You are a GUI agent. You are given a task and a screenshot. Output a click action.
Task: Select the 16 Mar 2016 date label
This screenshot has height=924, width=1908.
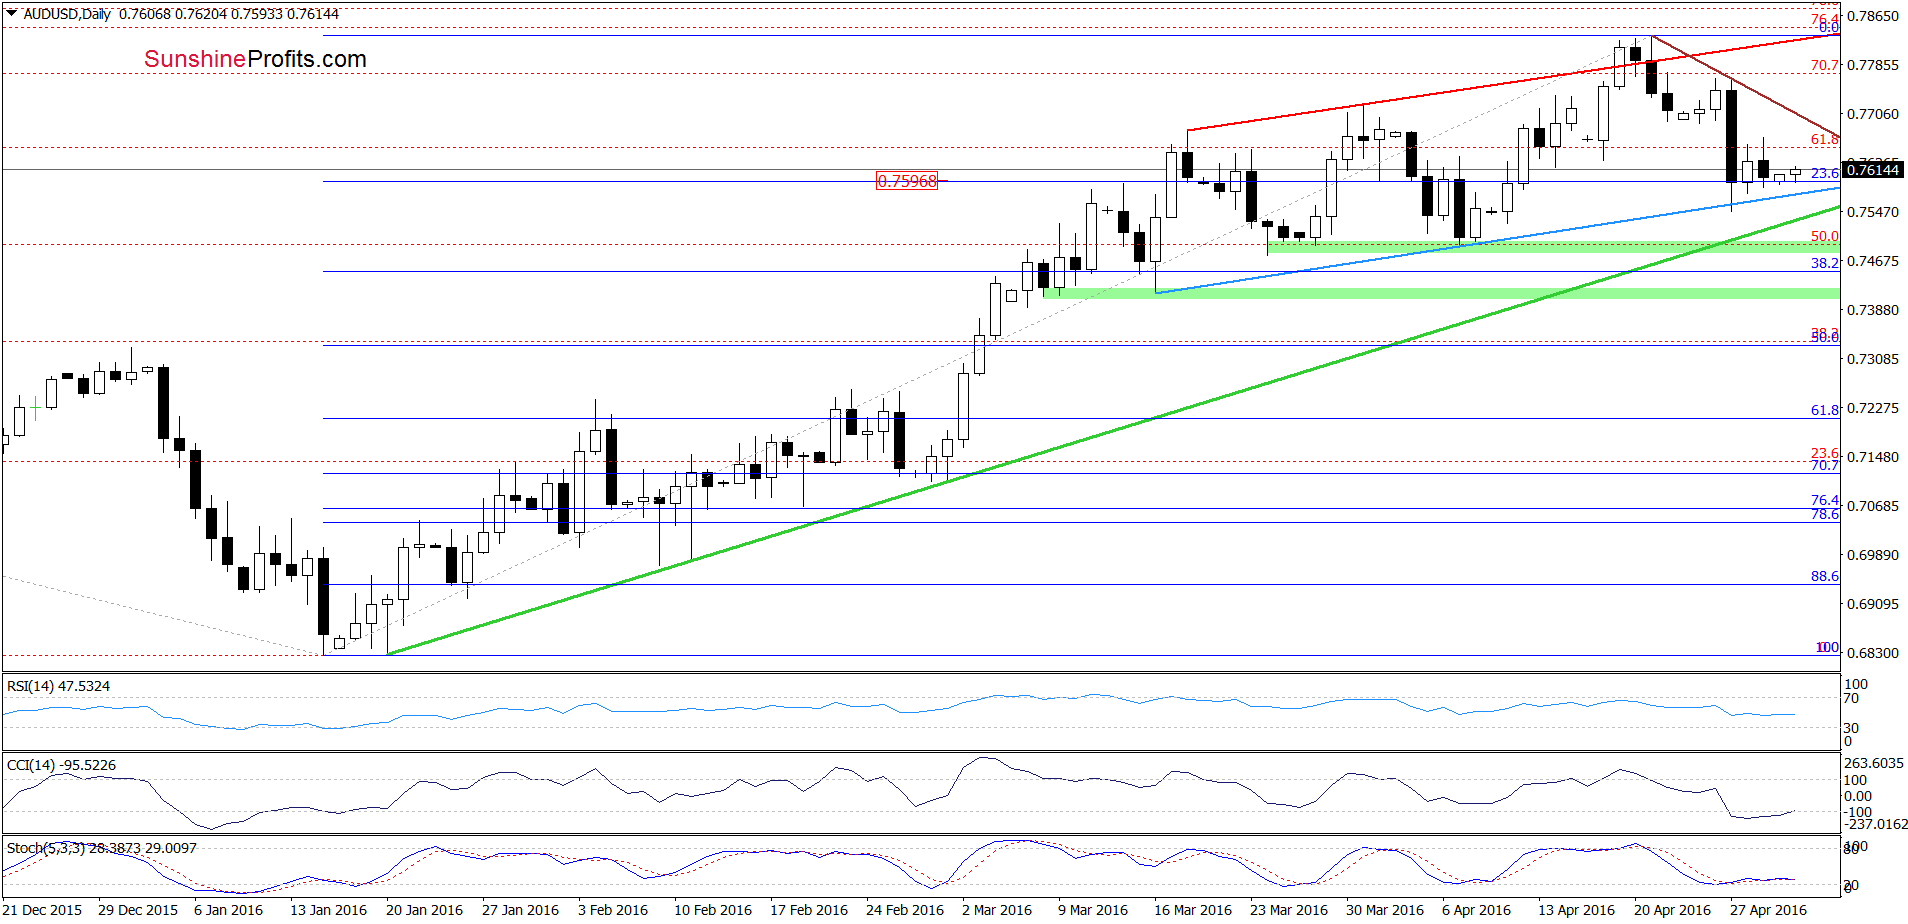click(1193, 910)
